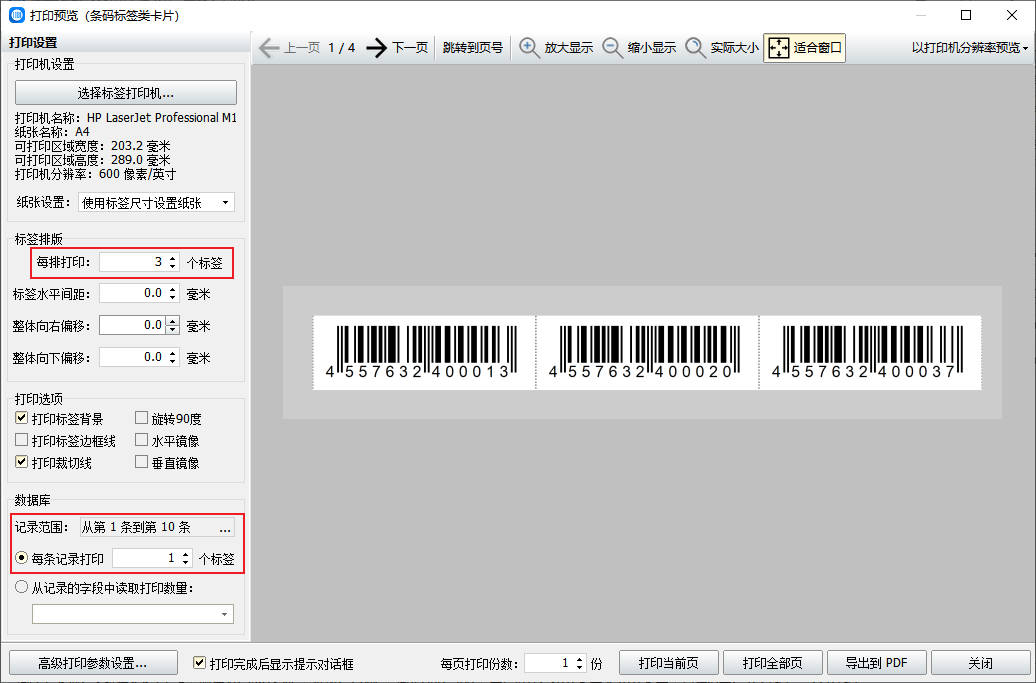The width and height of the screenshot is (1036, 683).
Task: Open record range with ellipsis button
Action: [x=225, y=527]
